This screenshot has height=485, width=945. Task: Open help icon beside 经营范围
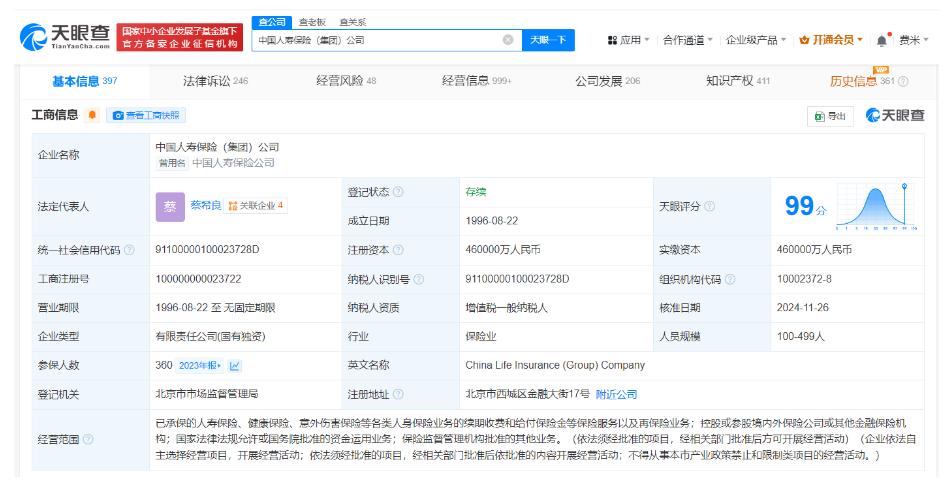(x=88, y=439)
